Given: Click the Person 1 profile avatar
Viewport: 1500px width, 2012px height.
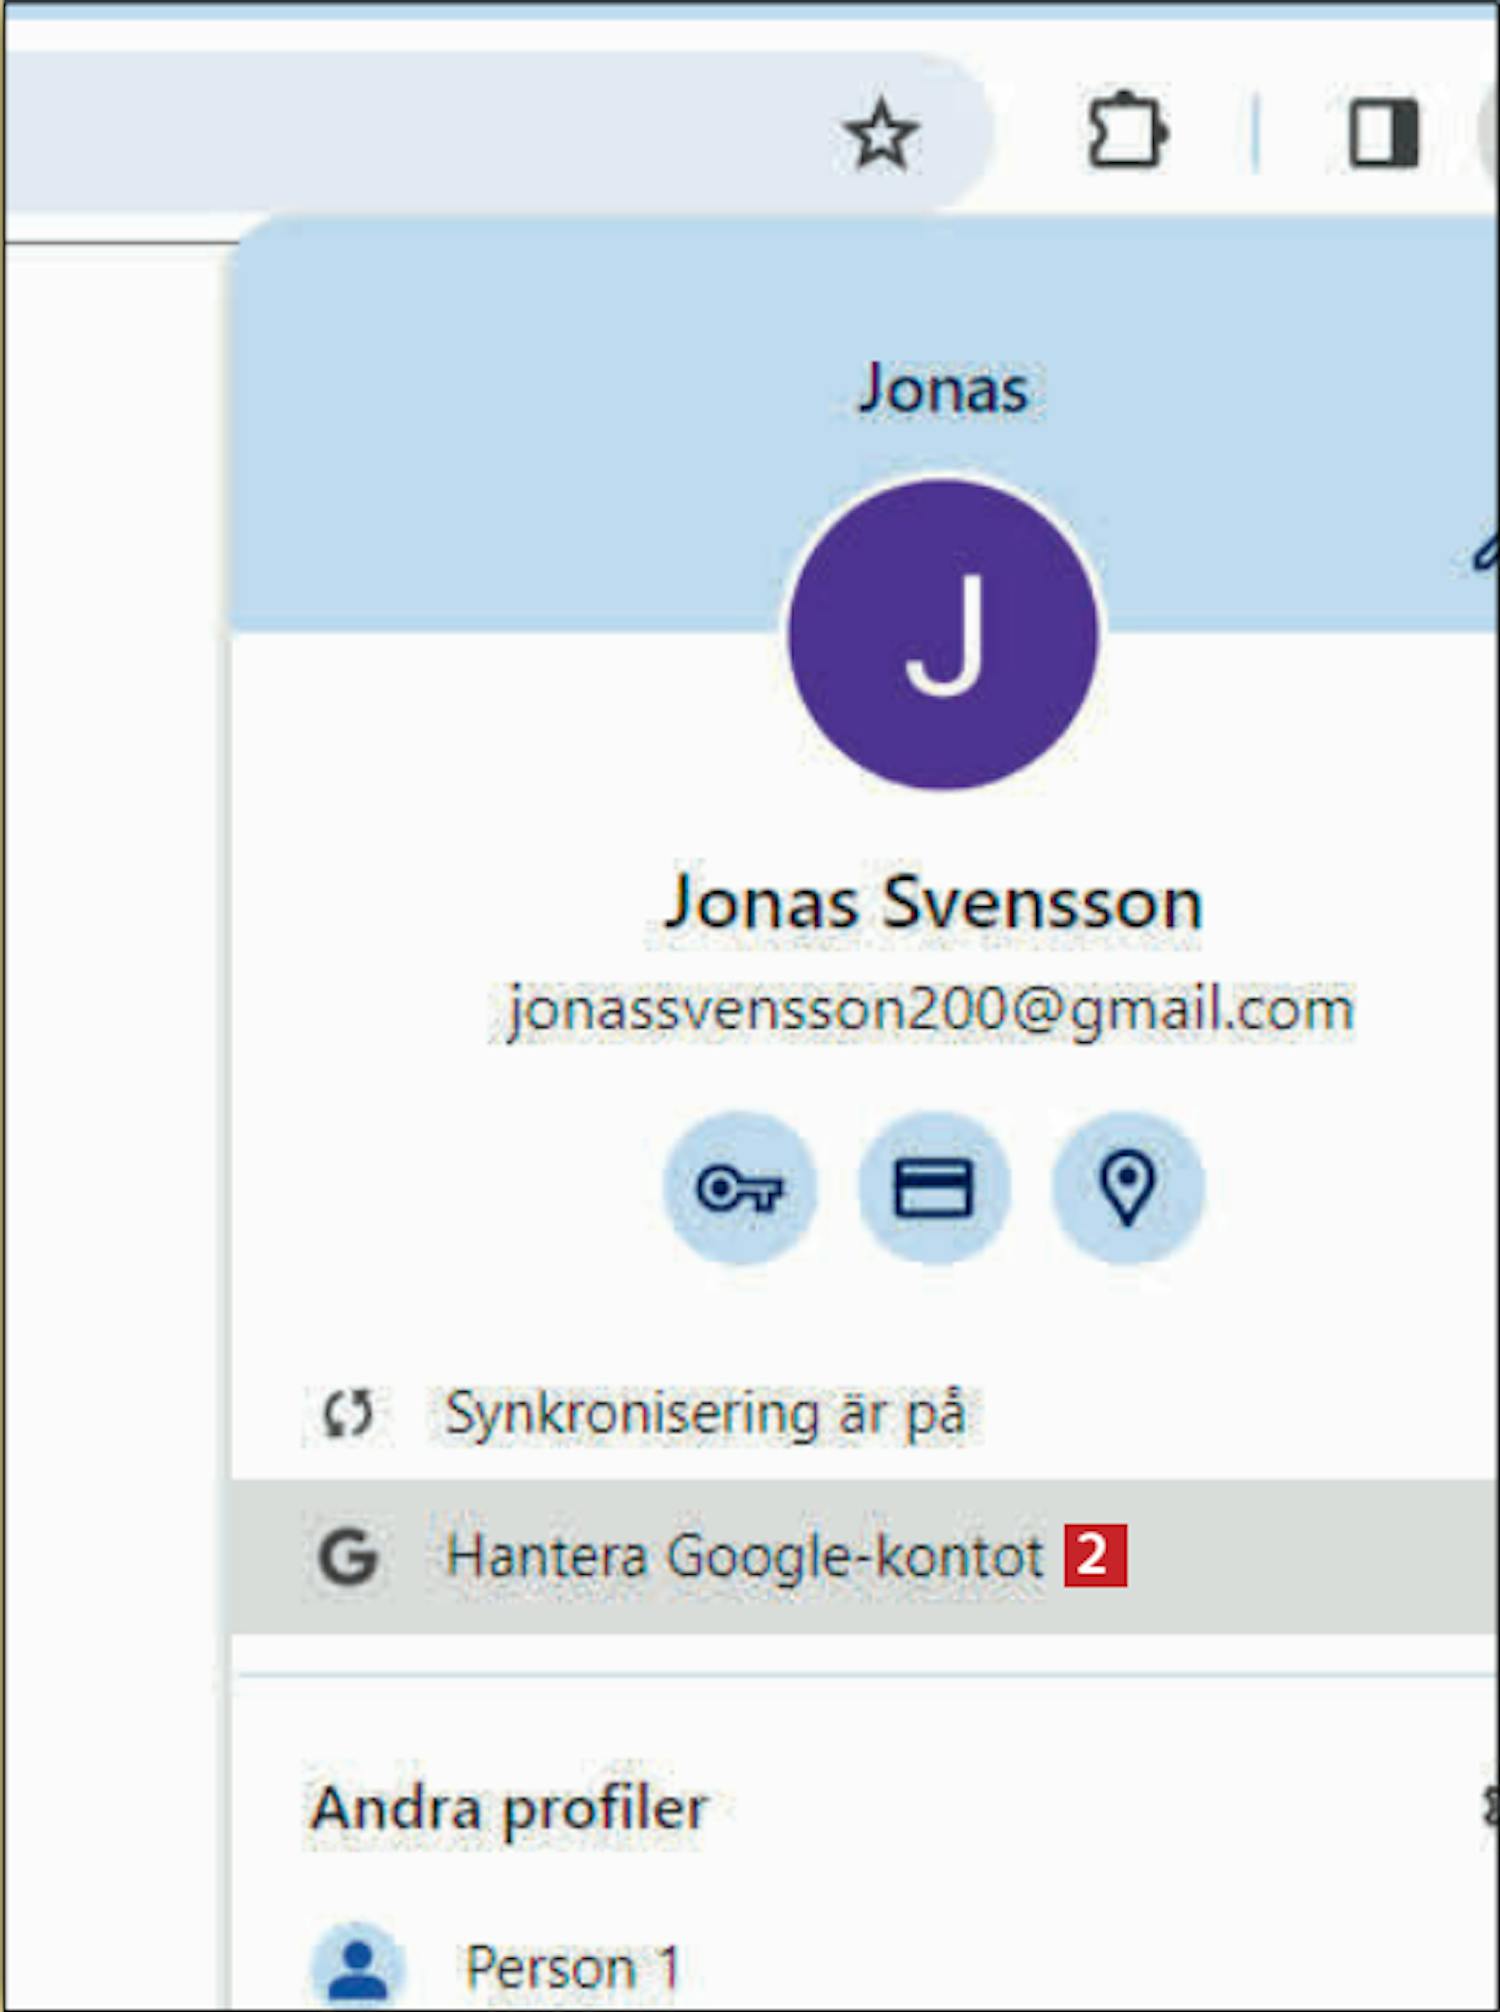Looking at the screenshot, I should point(358,1964).
